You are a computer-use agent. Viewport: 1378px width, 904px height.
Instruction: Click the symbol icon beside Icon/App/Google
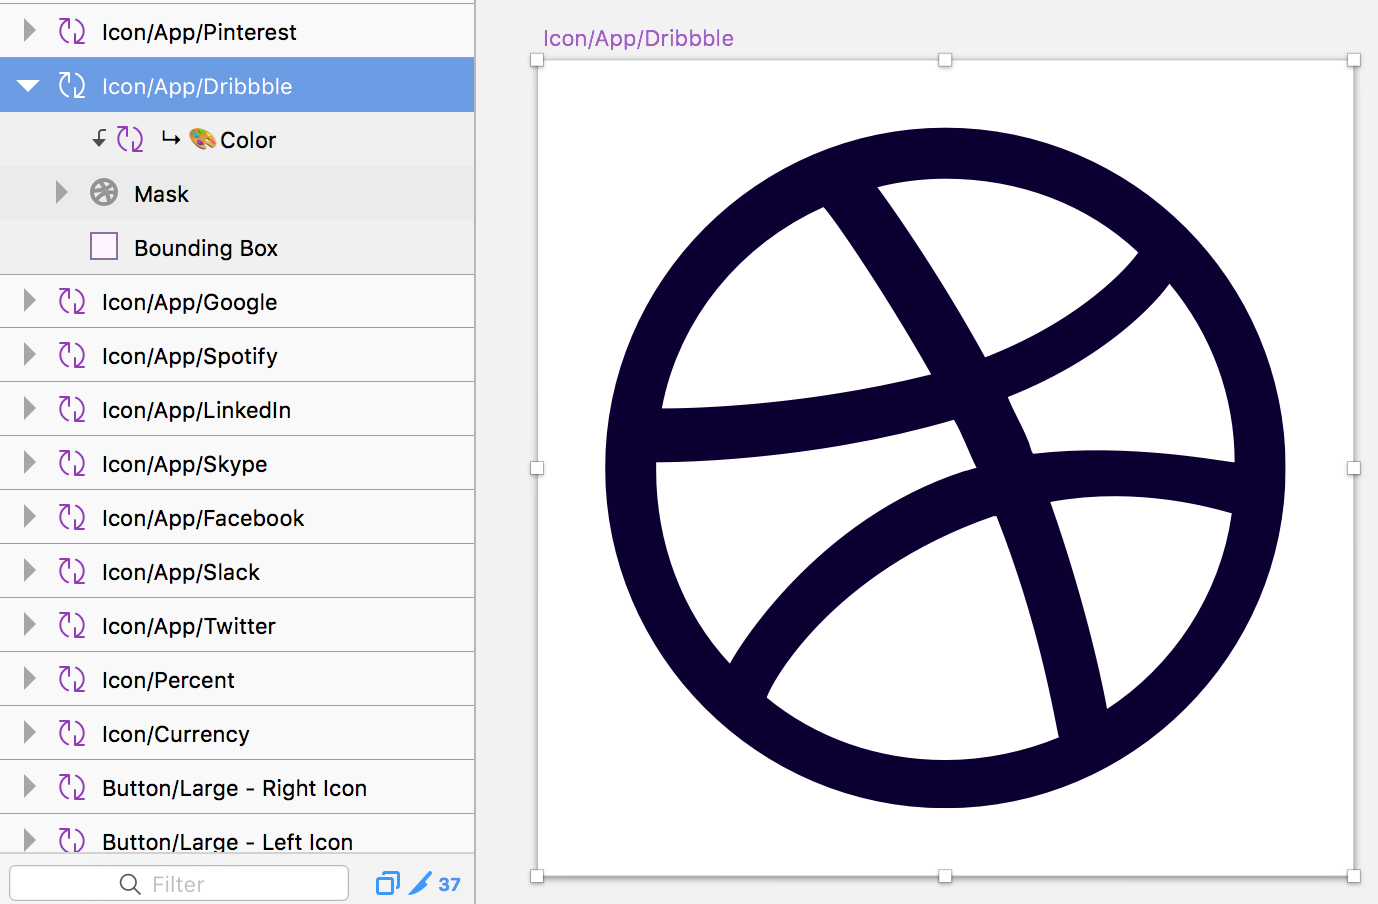pyautogui.click(x=72, y=301)
